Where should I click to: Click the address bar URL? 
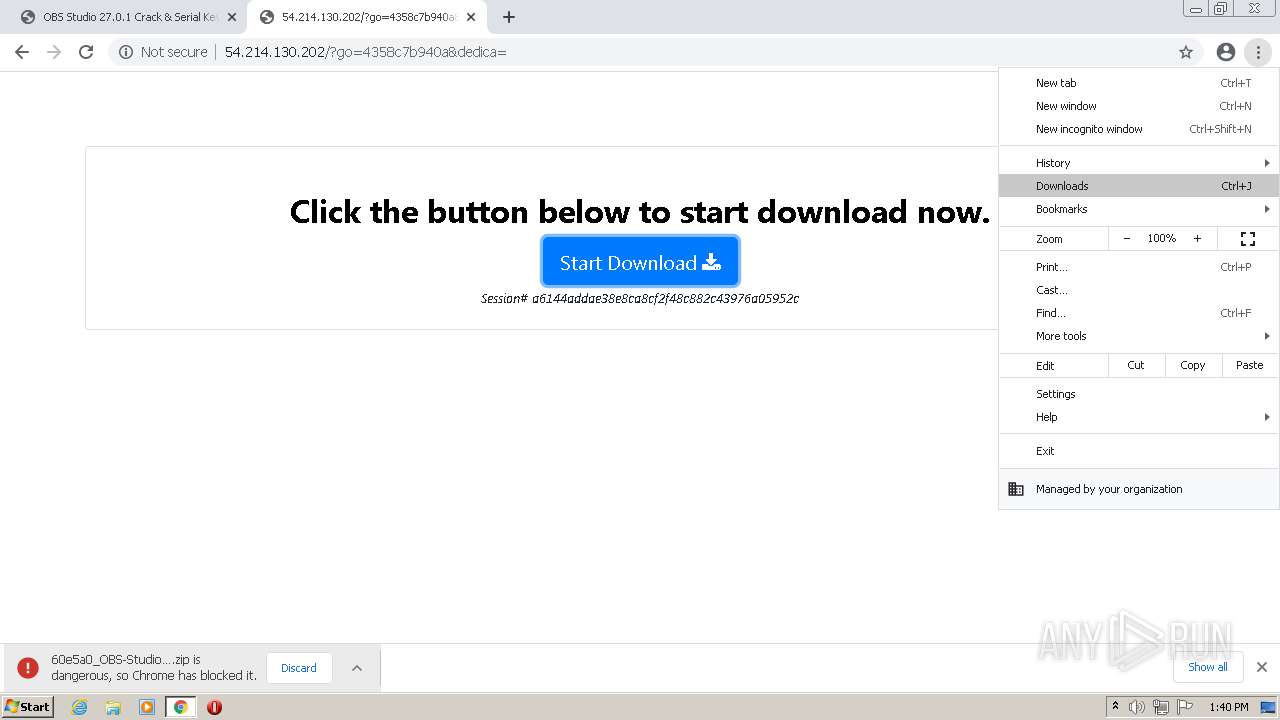(365, 52)
